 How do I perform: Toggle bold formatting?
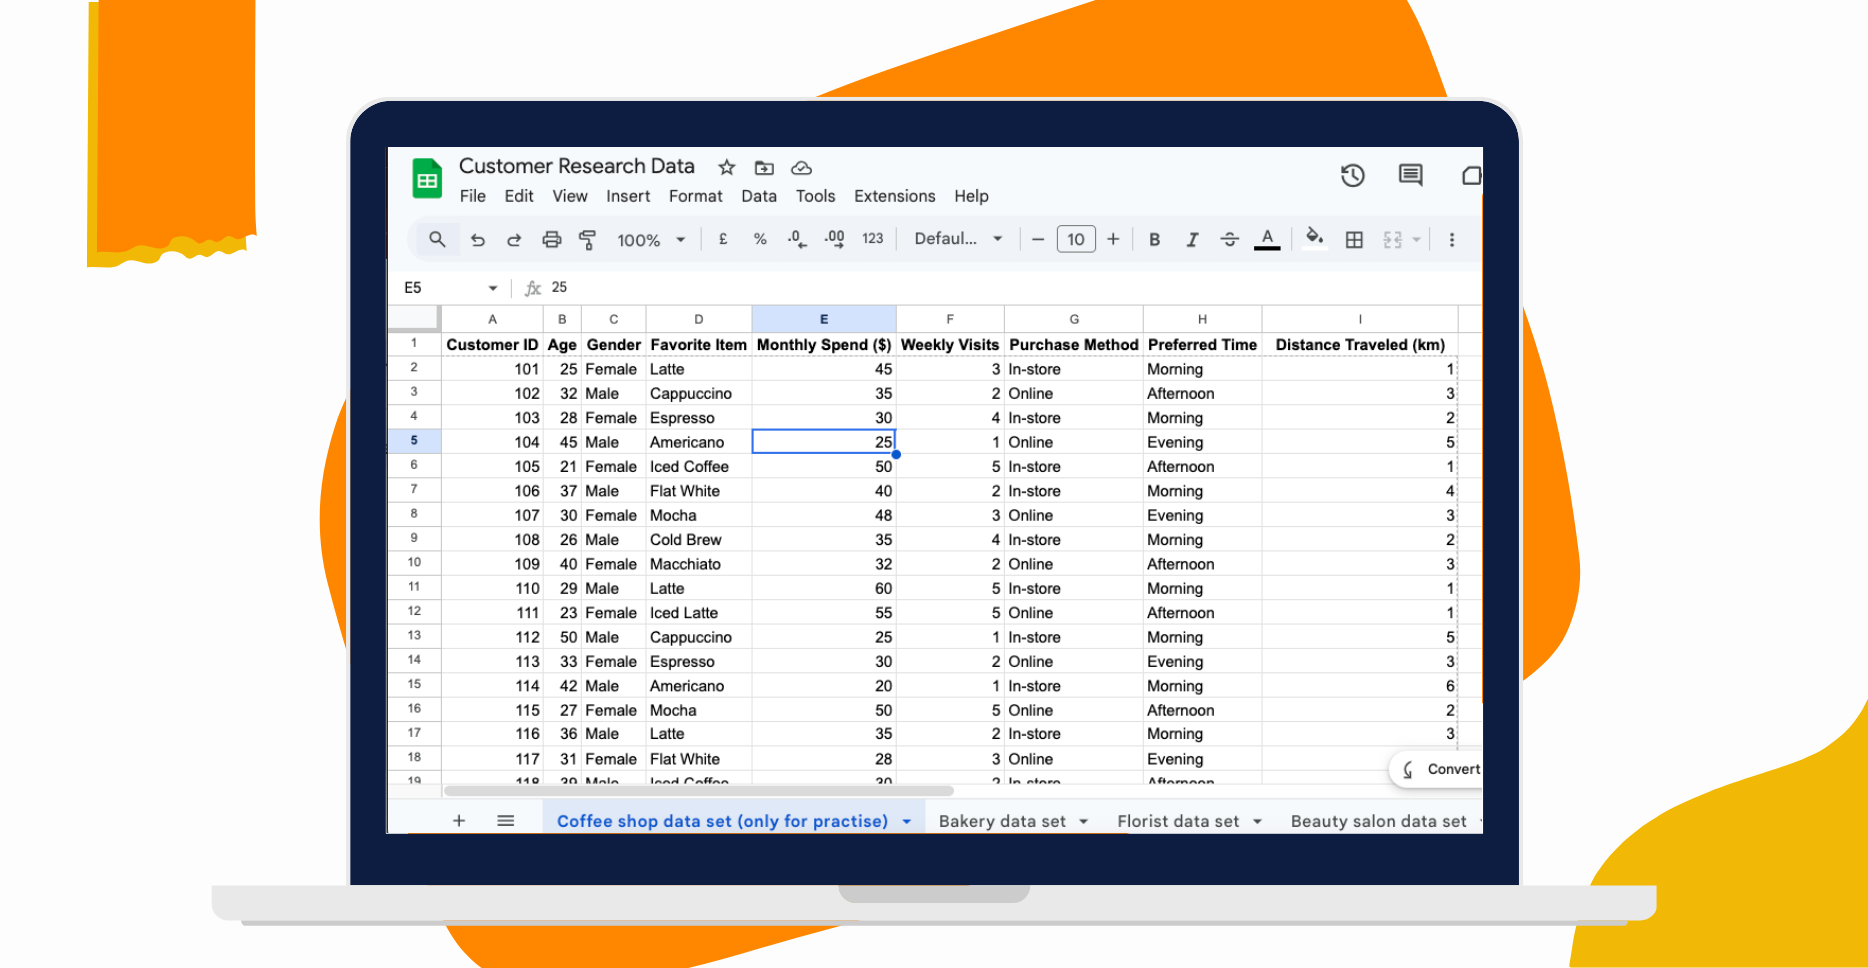coord(1155,239)
